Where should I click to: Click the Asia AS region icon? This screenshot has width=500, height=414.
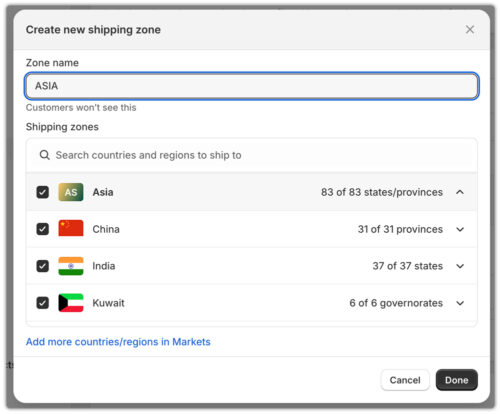click(71, 192)
